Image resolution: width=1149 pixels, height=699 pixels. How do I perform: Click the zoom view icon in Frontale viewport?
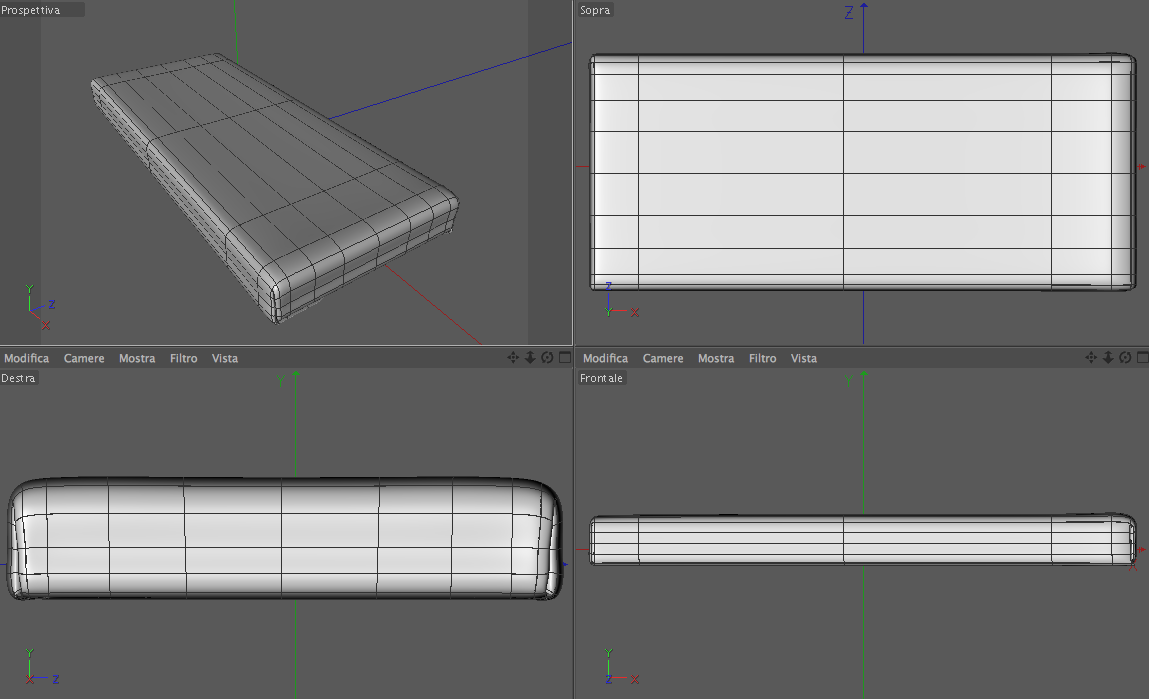[1108, 358]
